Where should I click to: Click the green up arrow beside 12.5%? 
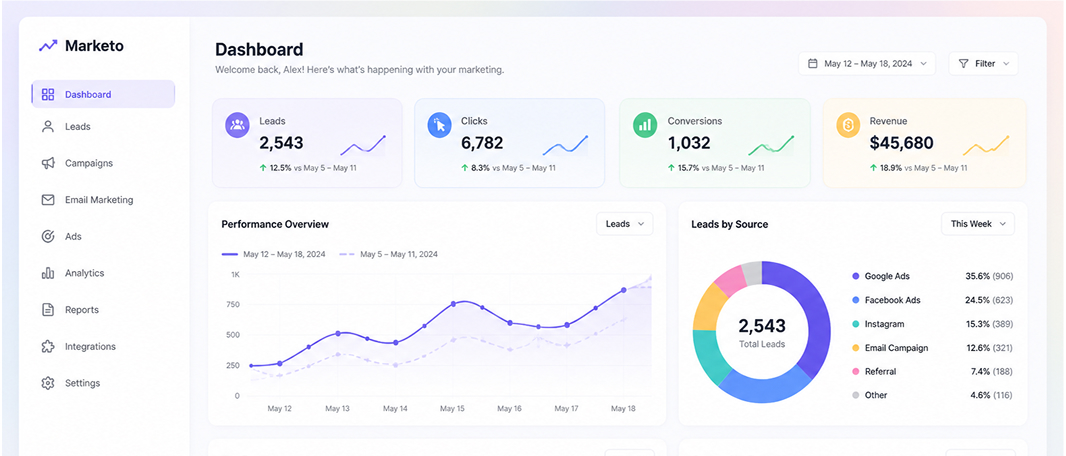[263, 167]
